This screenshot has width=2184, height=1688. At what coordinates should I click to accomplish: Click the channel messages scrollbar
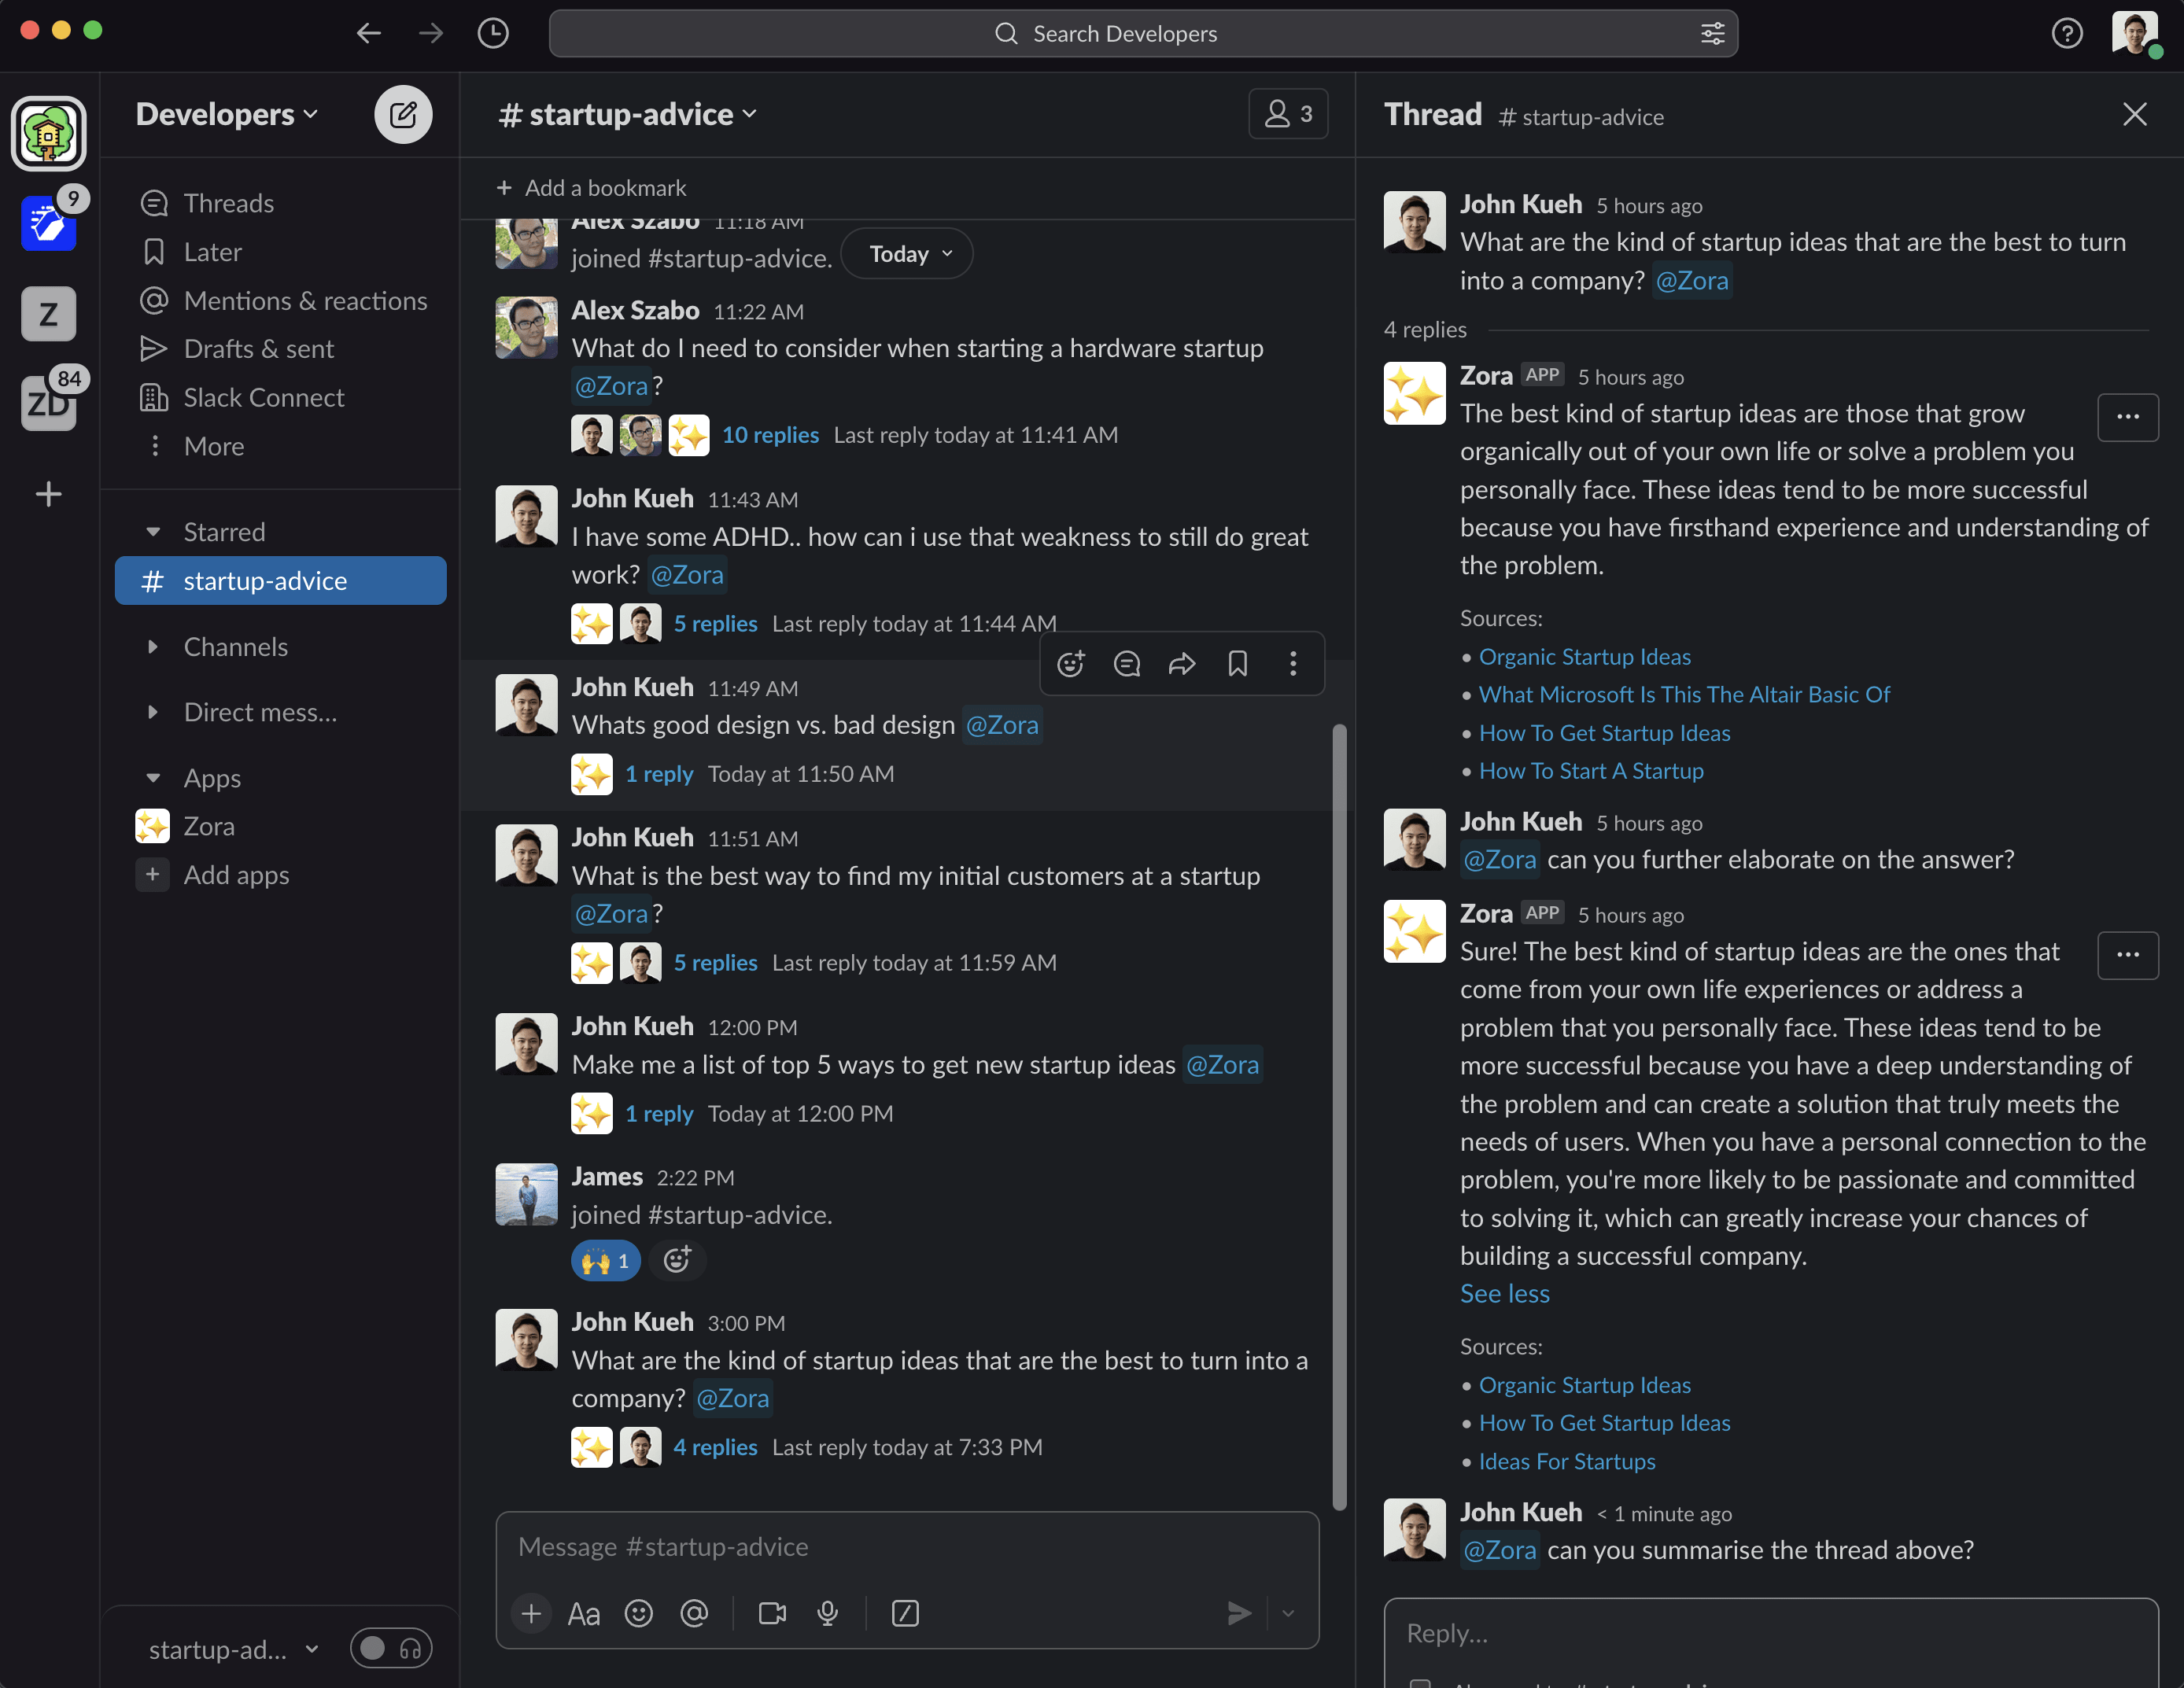1340,1116
